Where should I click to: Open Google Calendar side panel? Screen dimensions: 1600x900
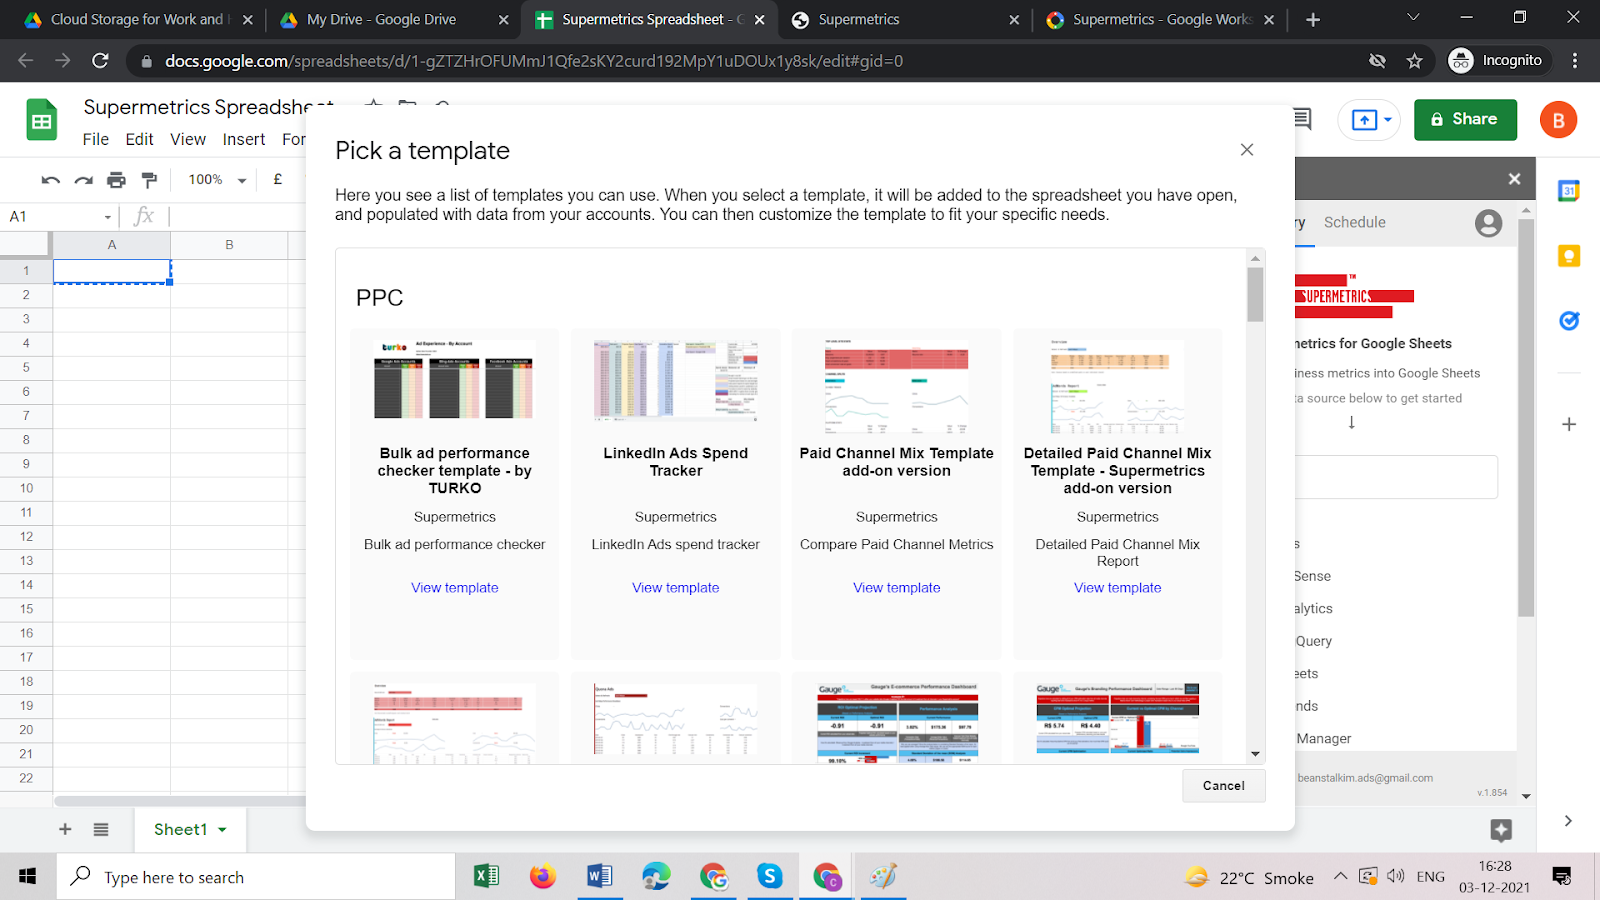click(x=1569, y=191)
